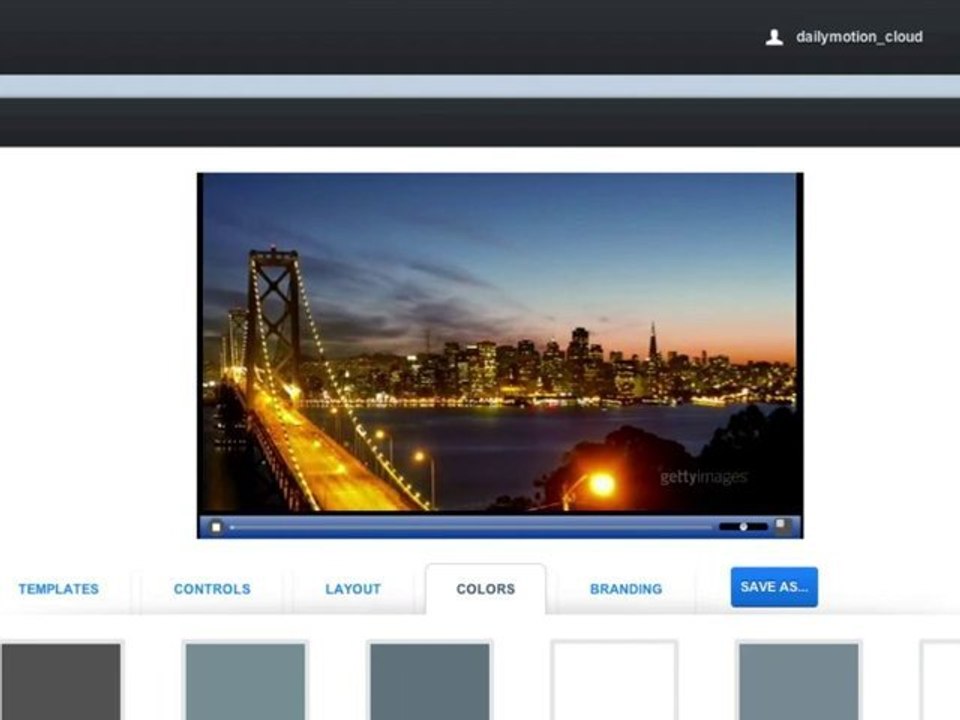Choose the white color swatch

(614, 681)
